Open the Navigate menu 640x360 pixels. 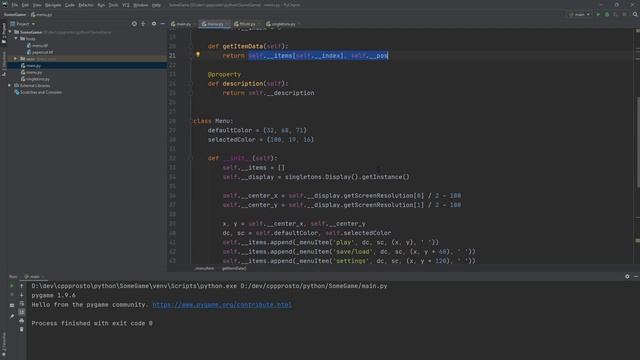[x=53, y=5]
